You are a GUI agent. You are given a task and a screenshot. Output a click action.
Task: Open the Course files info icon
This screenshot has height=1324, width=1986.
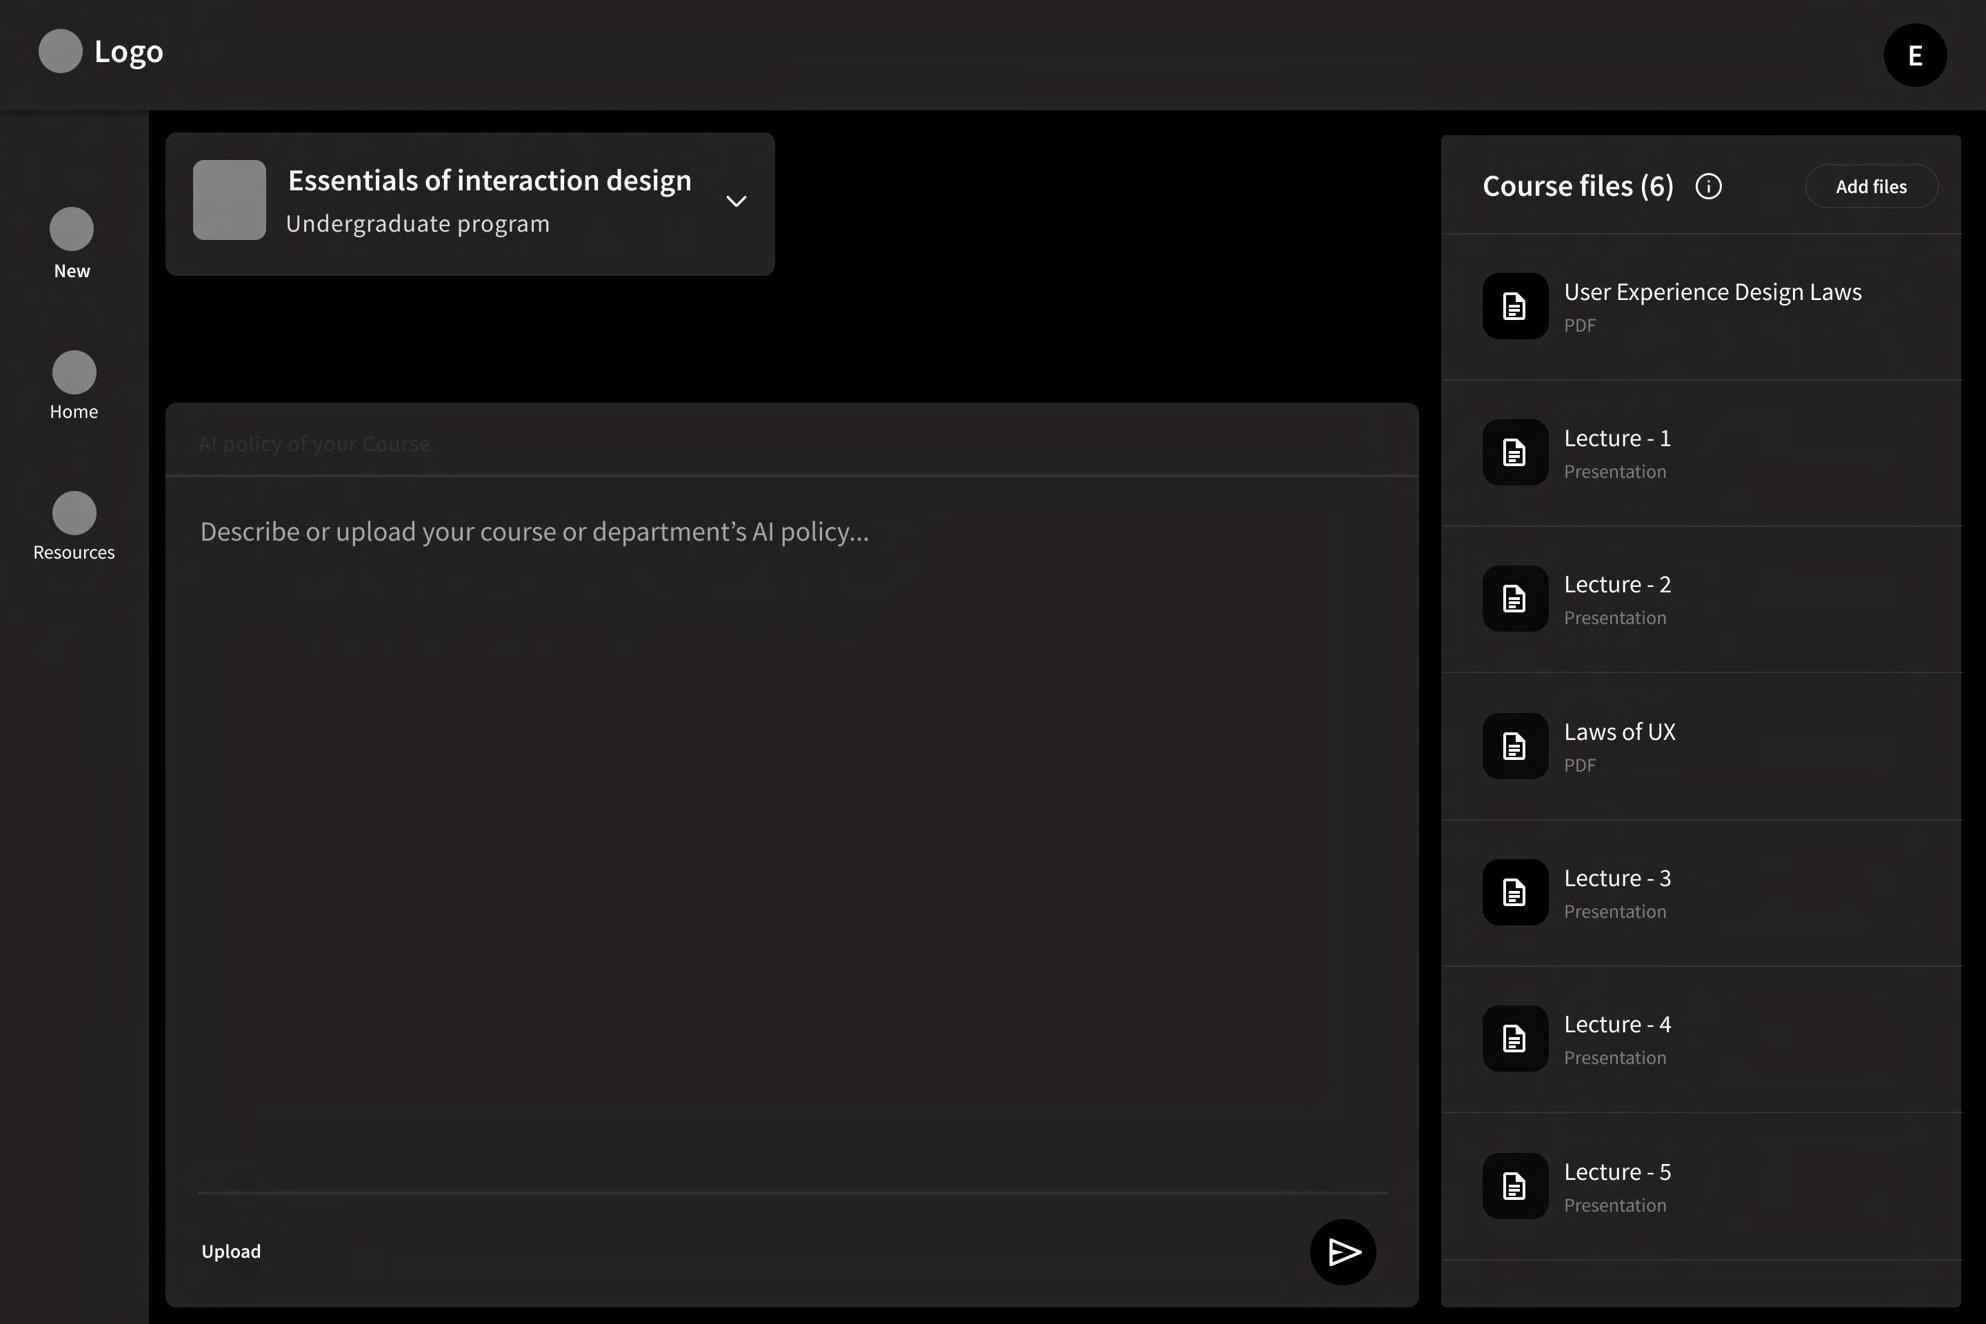pos(1708,186)
